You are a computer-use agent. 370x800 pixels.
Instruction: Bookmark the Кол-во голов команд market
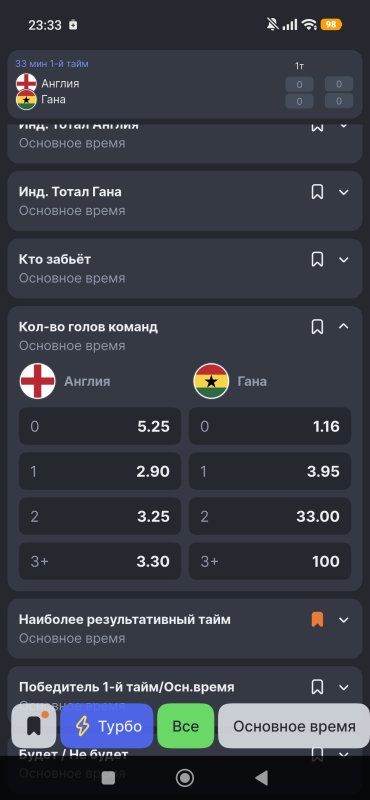coord(317,327)
